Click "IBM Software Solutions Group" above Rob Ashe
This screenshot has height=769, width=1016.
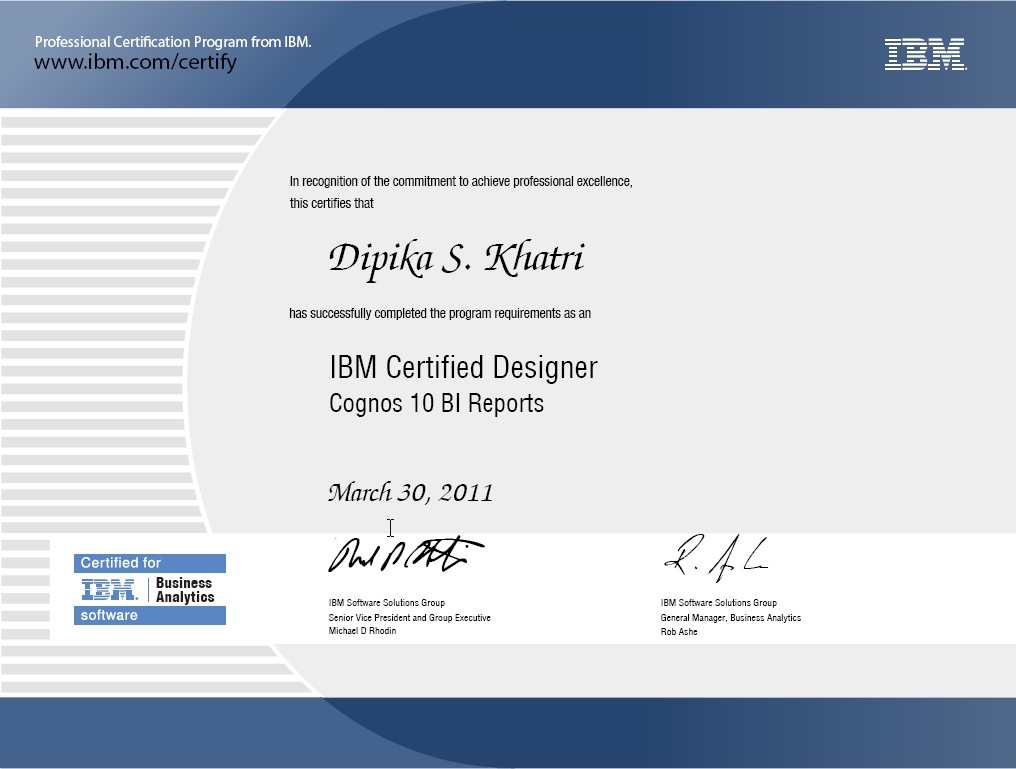pos(719,603)
